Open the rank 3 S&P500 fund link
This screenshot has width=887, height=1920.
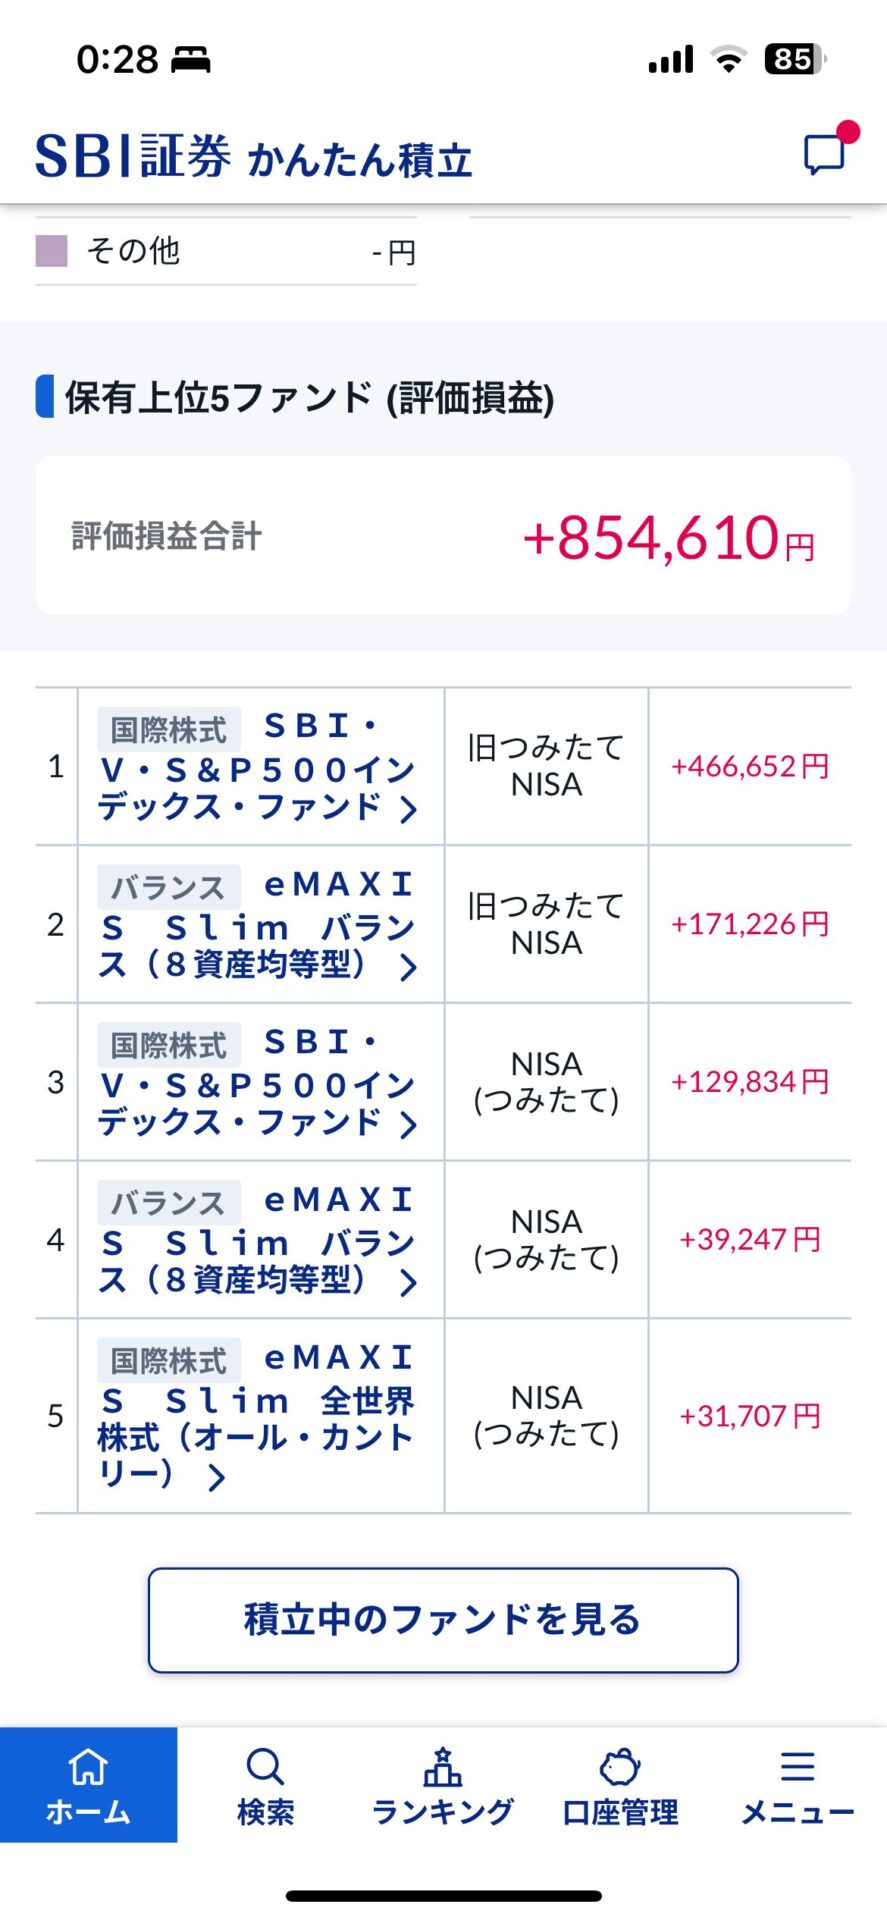[257, 1084]
